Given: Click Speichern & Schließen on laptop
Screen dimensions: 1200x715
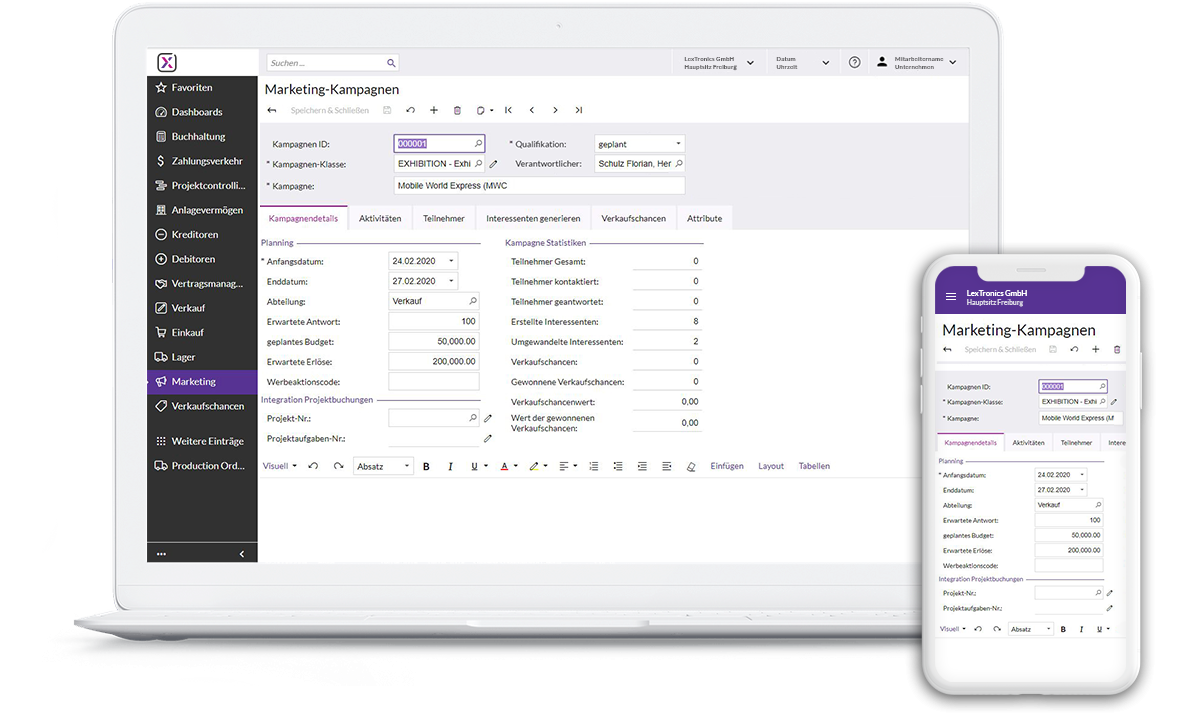Looking at the screenshot, I should [329, 110].
